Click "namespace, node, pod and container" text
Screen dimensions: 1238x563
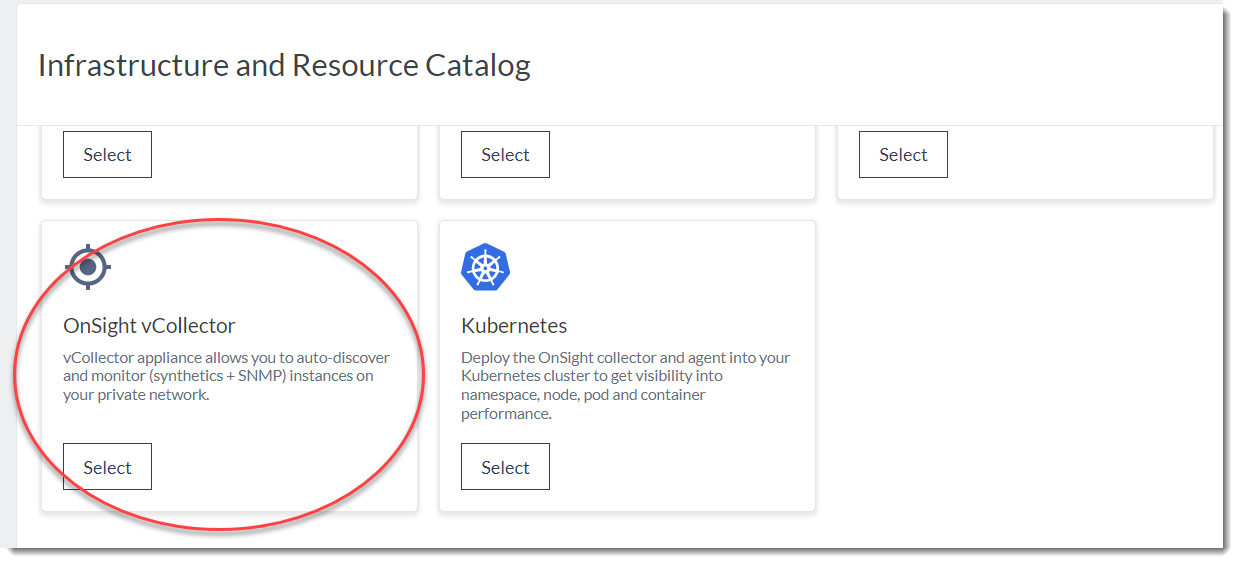coord(583,395)
